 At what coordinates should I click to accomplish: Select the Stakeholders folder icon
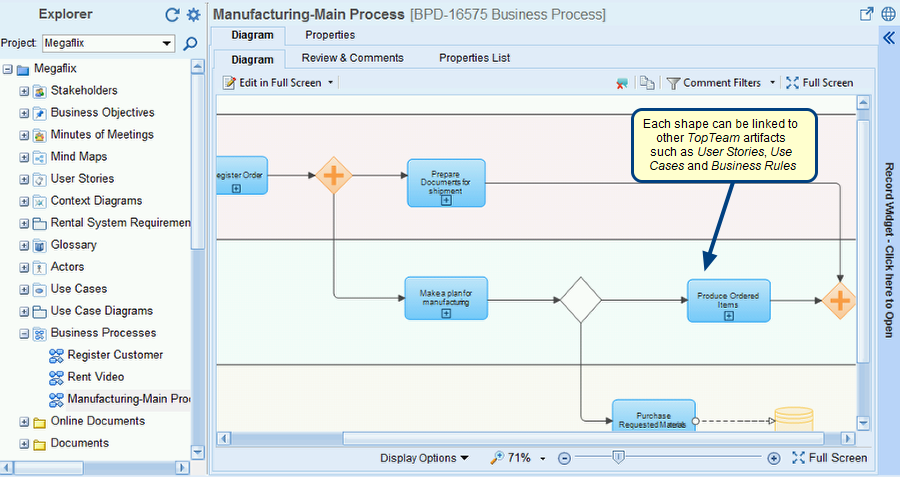(40, 91)
